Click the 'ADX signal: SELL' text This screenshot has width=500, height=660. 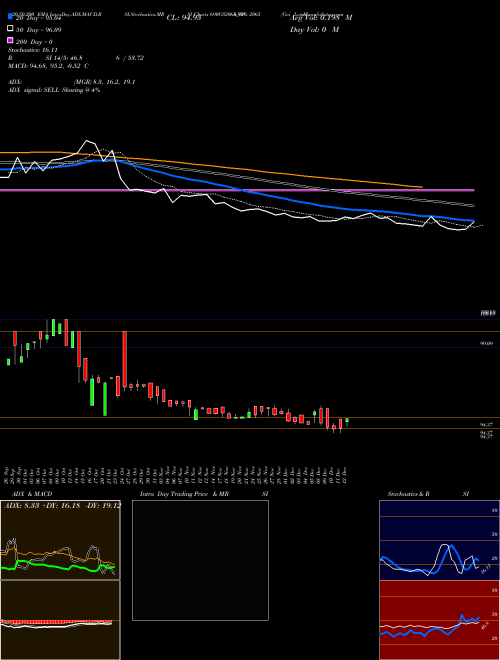pyautogui.click(x=34, y=90)
